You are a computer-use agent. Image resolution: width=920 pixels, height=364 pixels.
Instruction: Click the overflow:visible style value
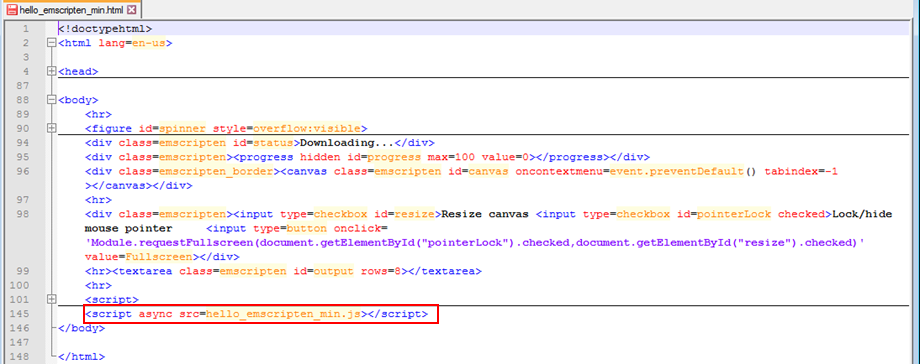[x=307, y=129]
